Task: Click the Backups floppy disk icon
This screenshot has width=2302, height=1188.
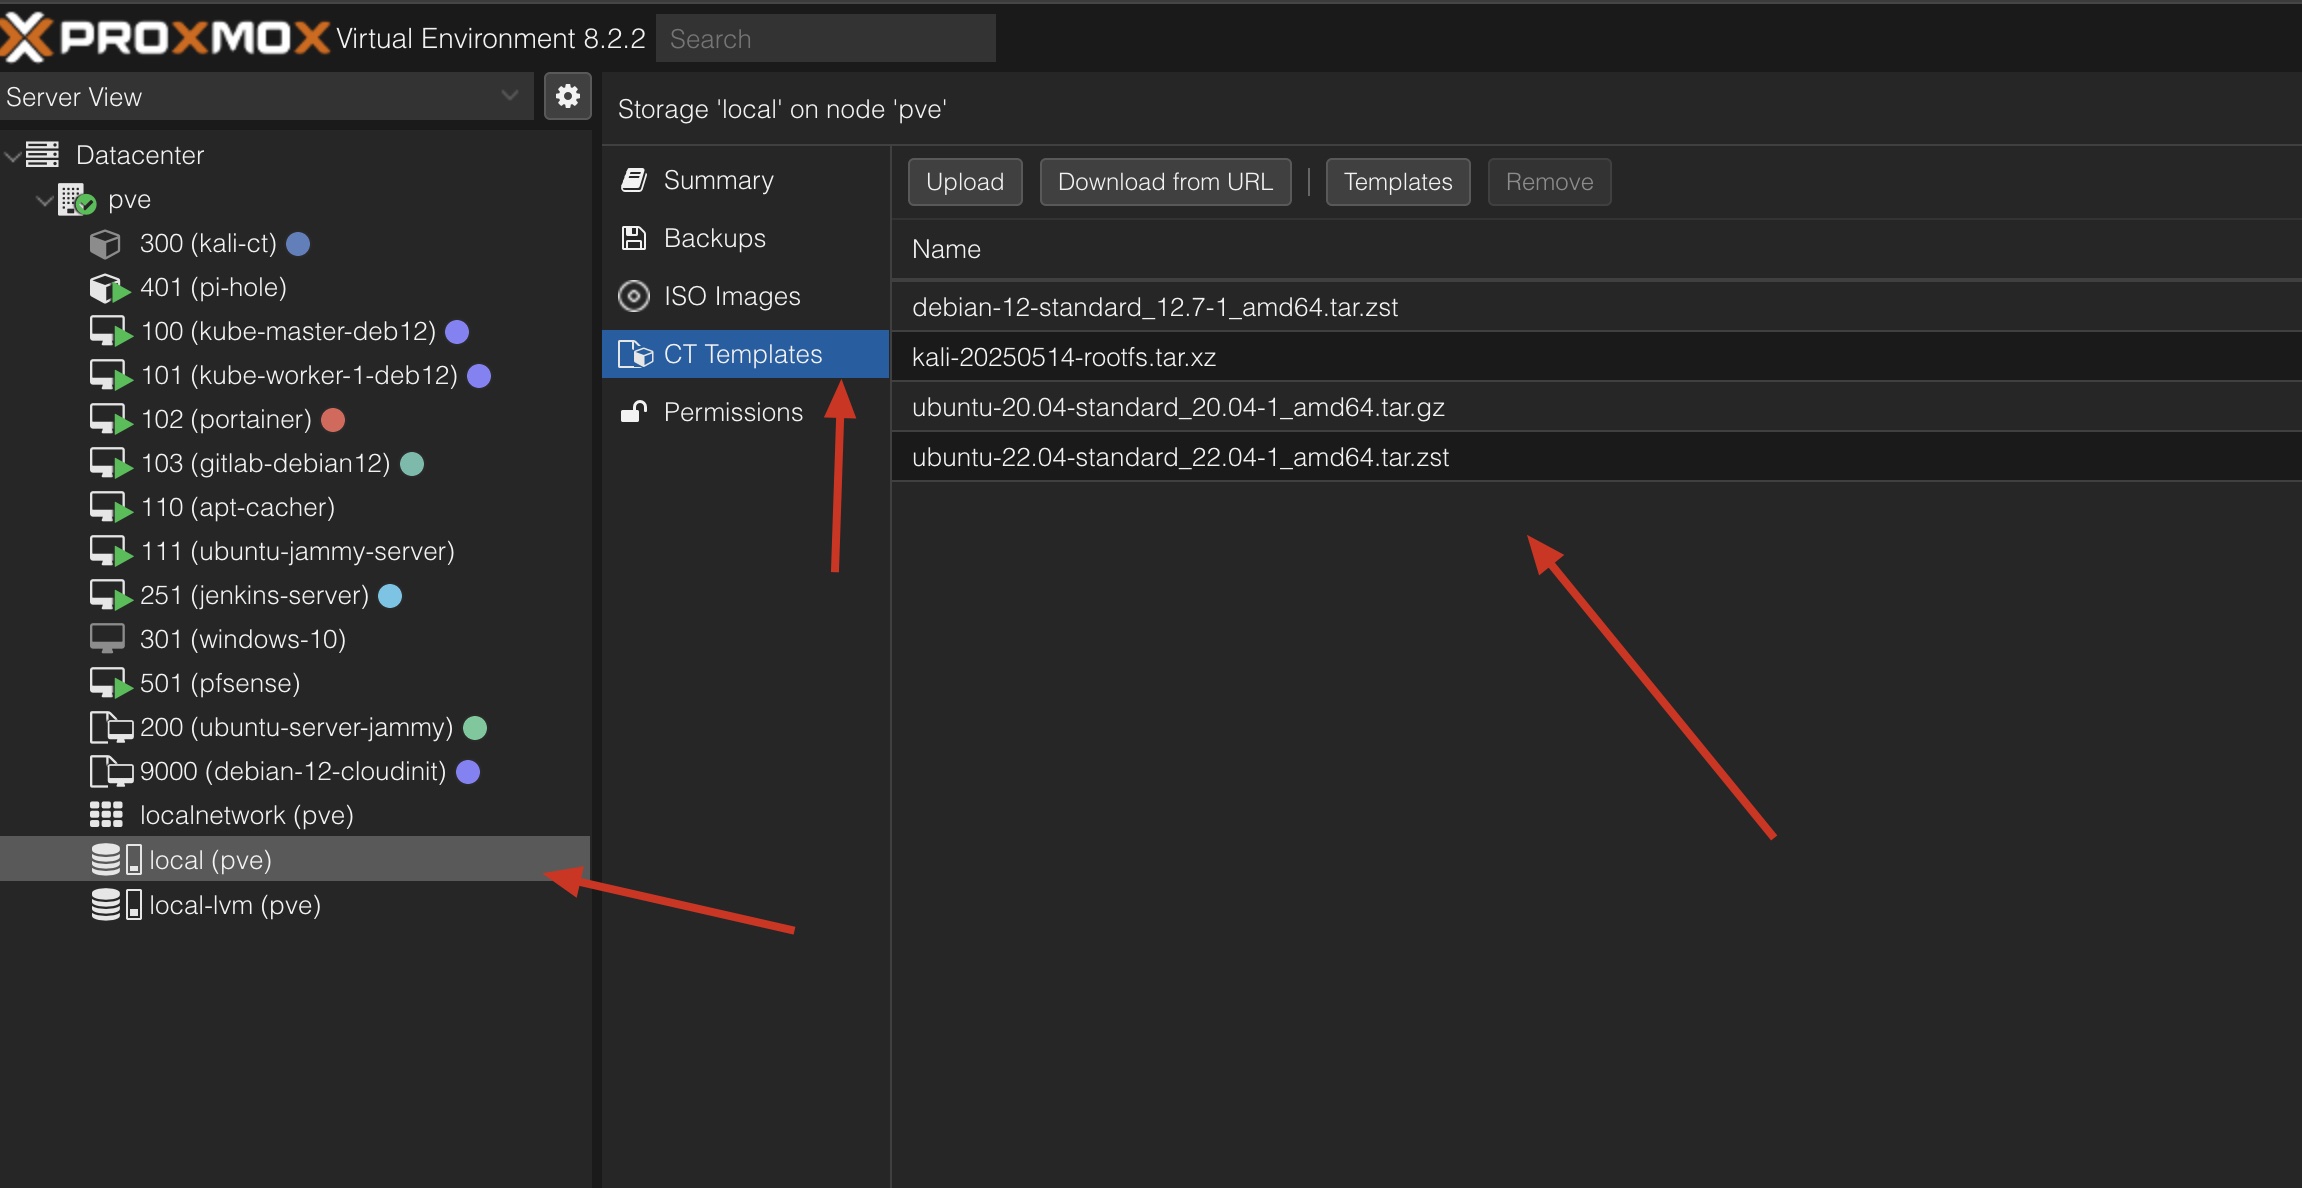Action: click(634, 238)
